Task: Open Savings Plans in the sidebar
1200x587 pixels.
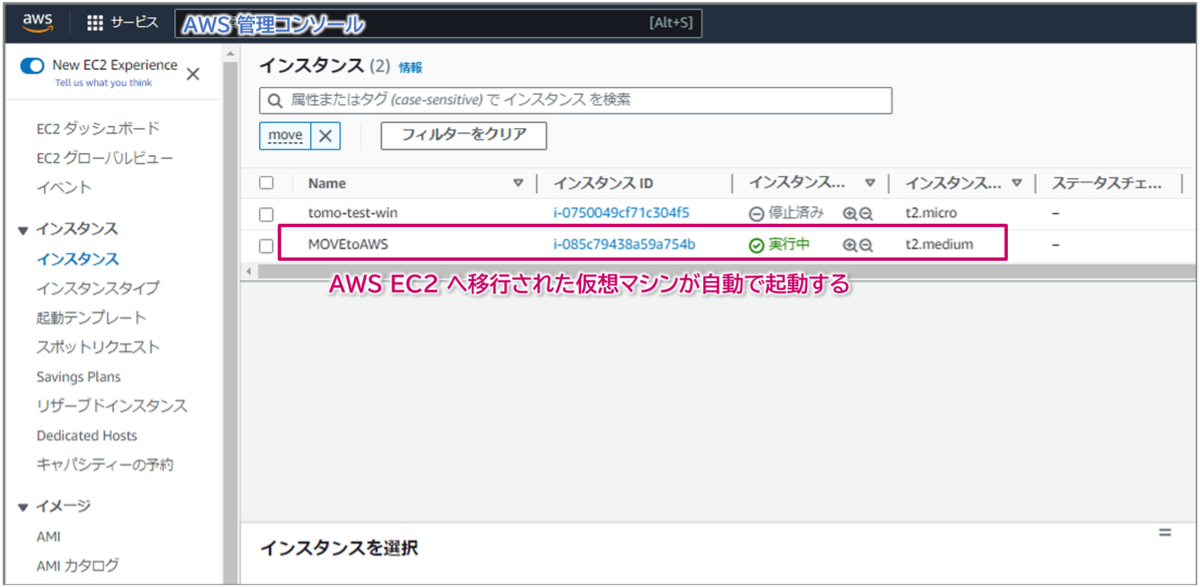Action: tap(78, 377)
